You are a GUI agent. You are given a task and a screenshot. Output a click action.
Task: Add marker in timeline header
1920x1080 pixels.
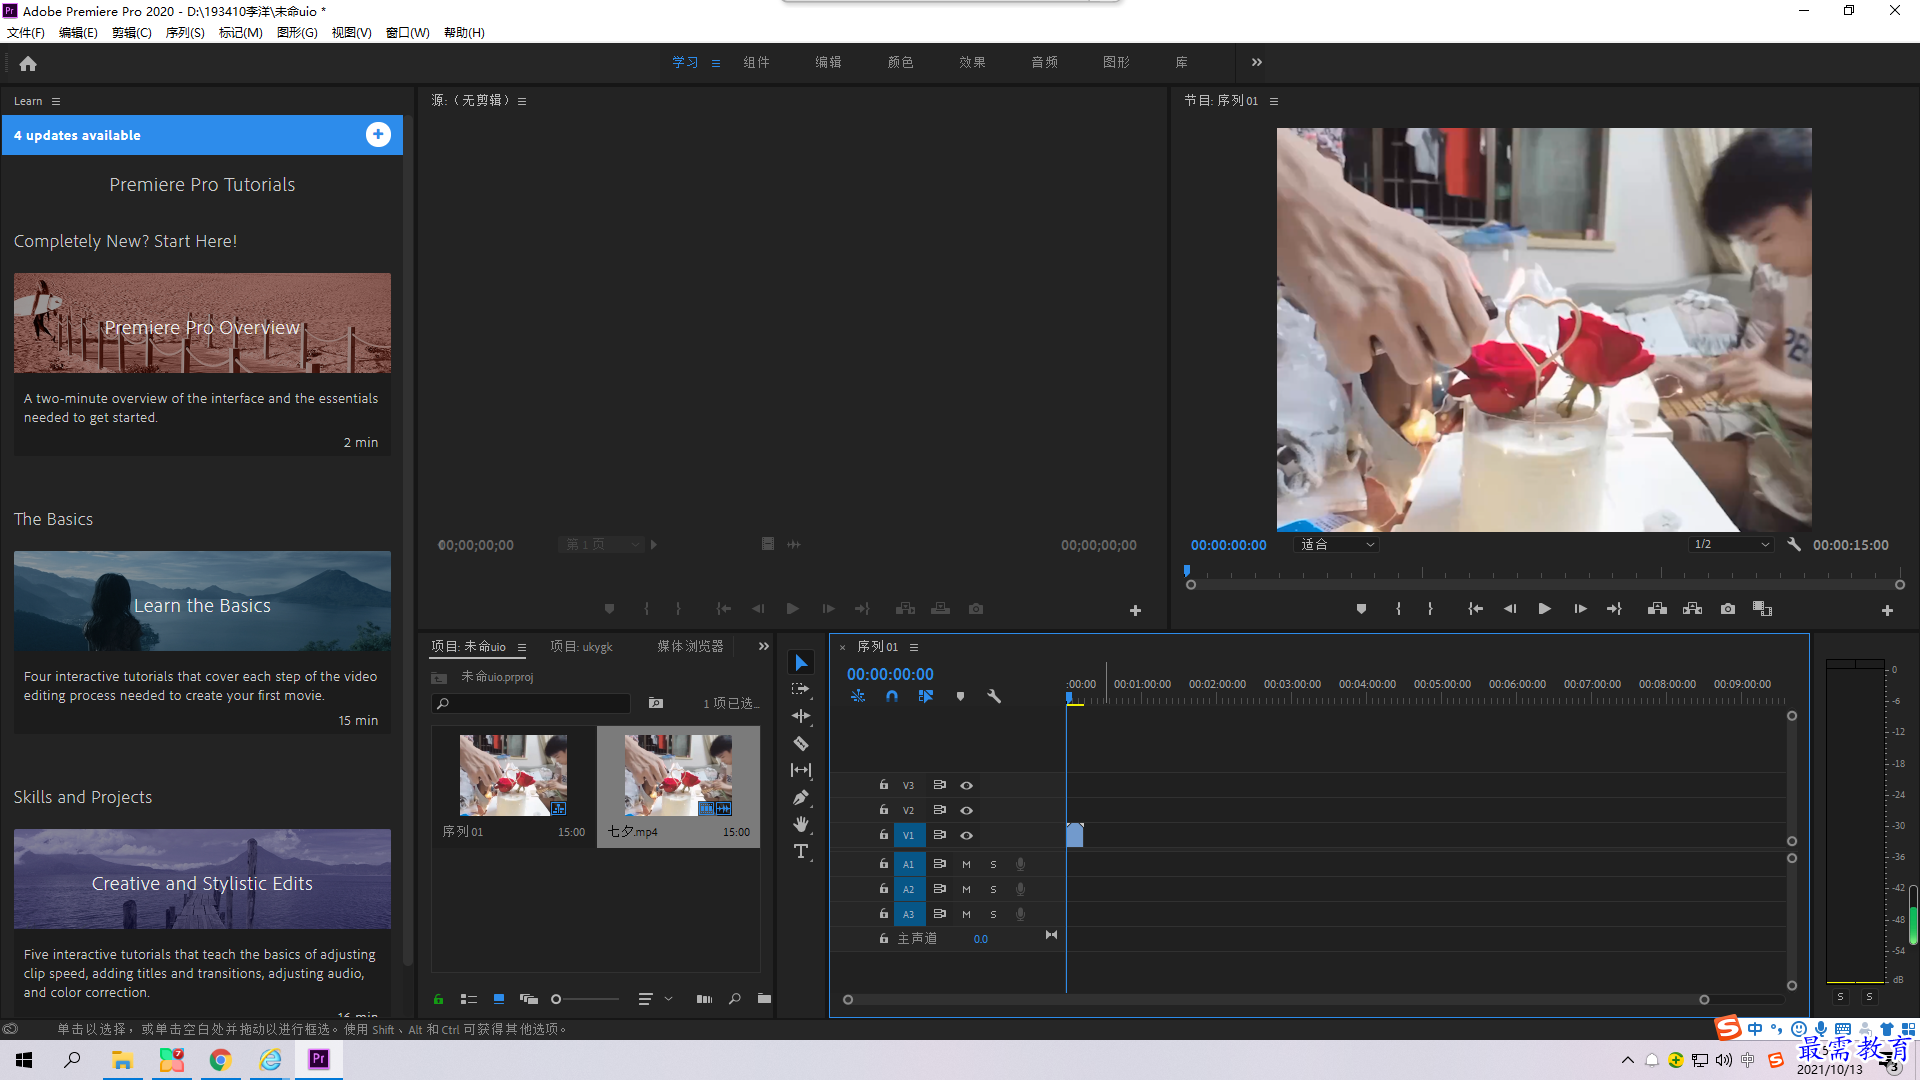pyautogui.click(x=960, y=696)
